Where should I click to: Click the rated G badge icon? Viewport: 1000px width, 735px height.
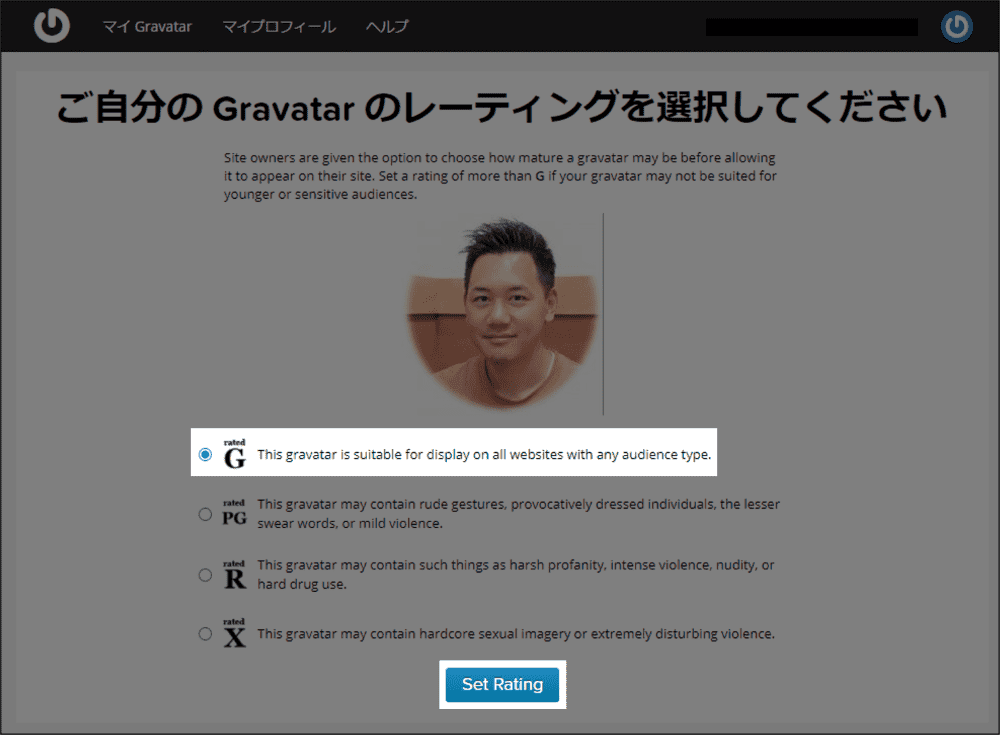(235, 454)
